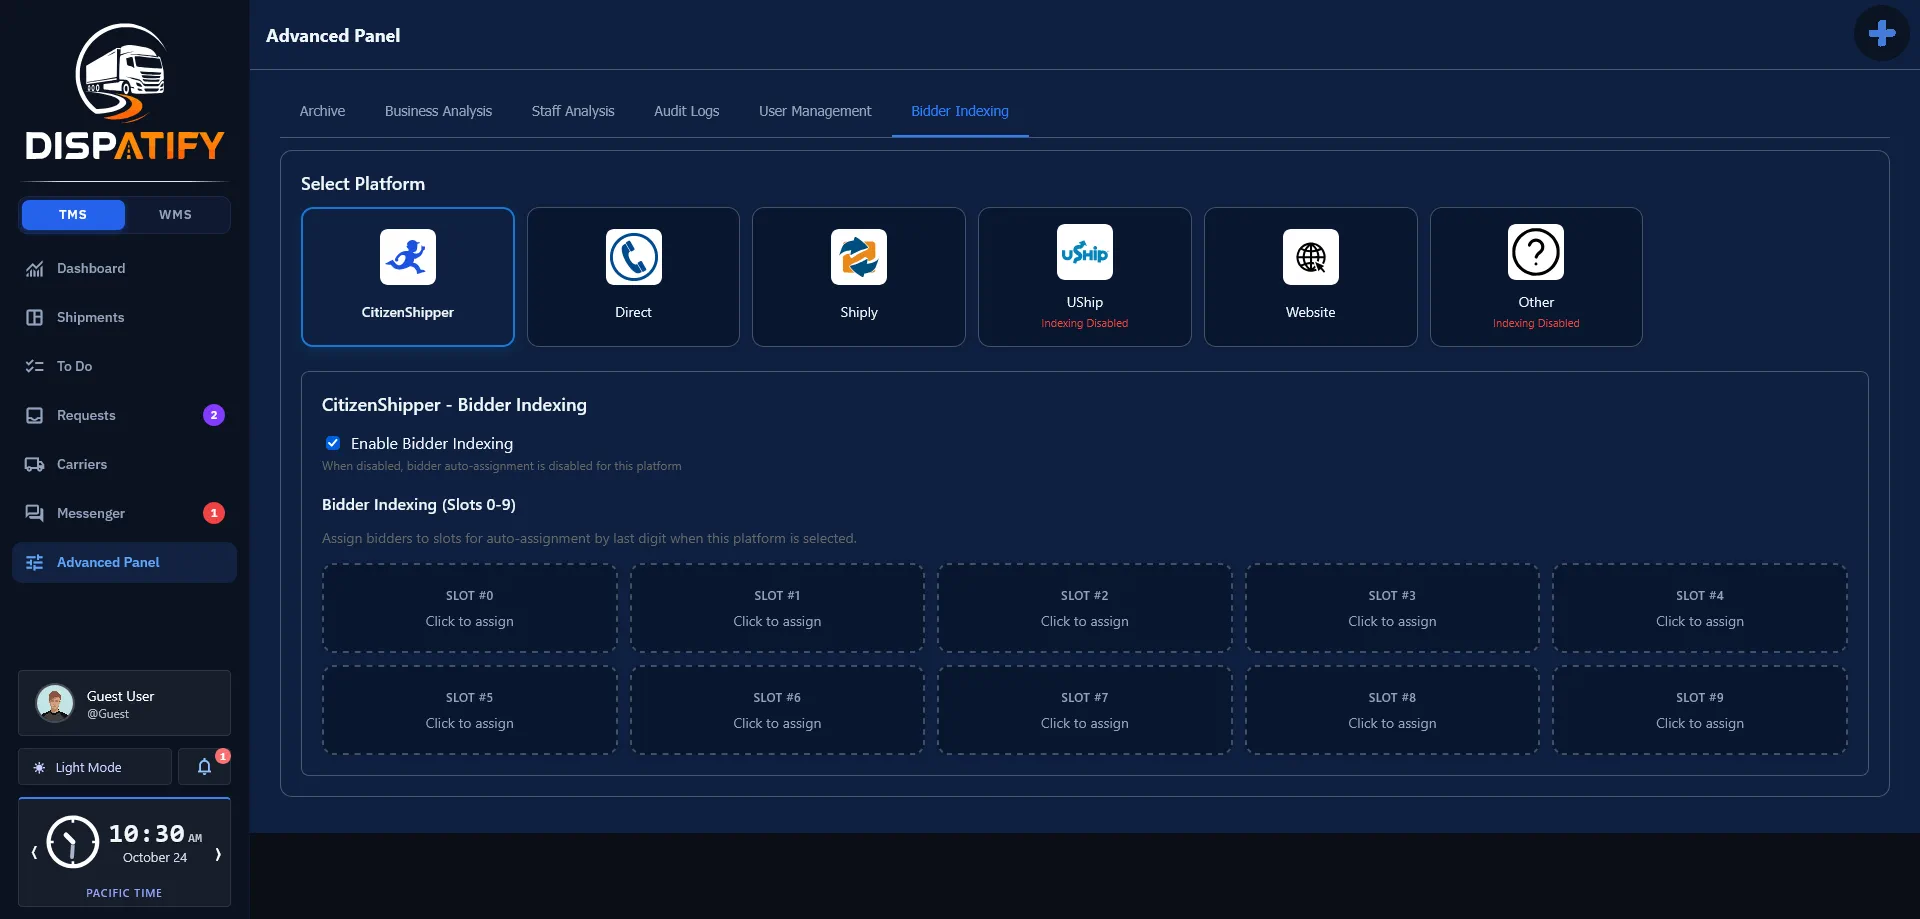Open the Staff Analysis tab
1920x919 pixels.
click(x=573, y=111)
